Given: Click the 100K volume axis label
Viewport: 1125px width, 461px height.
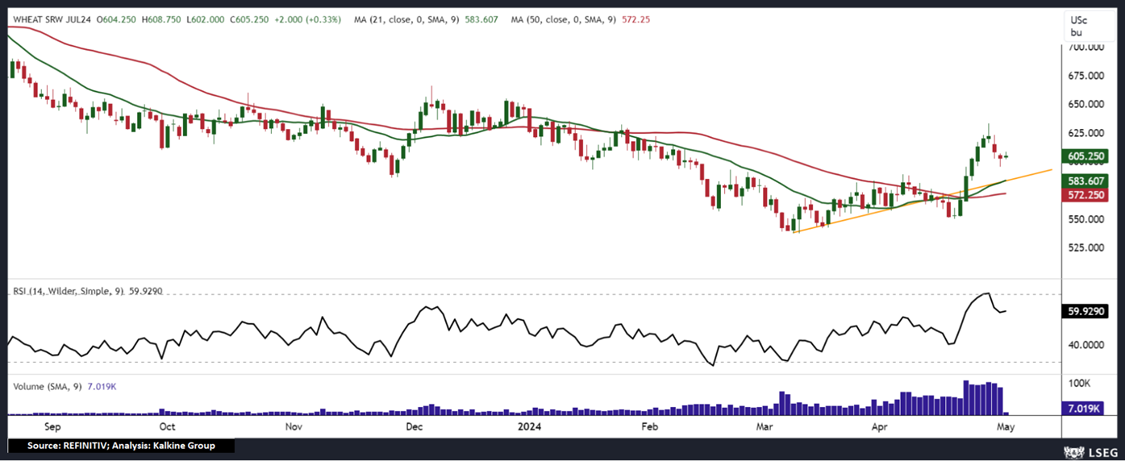Looking at the screenshot, I should tap(1080, 384).
